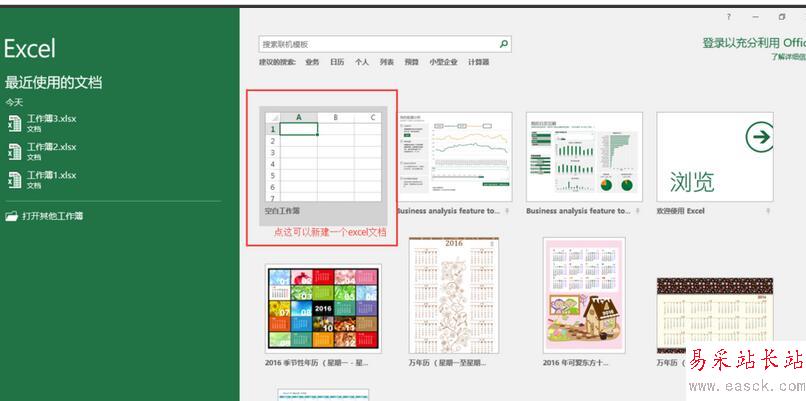Select the 计算器 suggested search
Viewport: 806px width, 401px height.
tap(479, 62)
